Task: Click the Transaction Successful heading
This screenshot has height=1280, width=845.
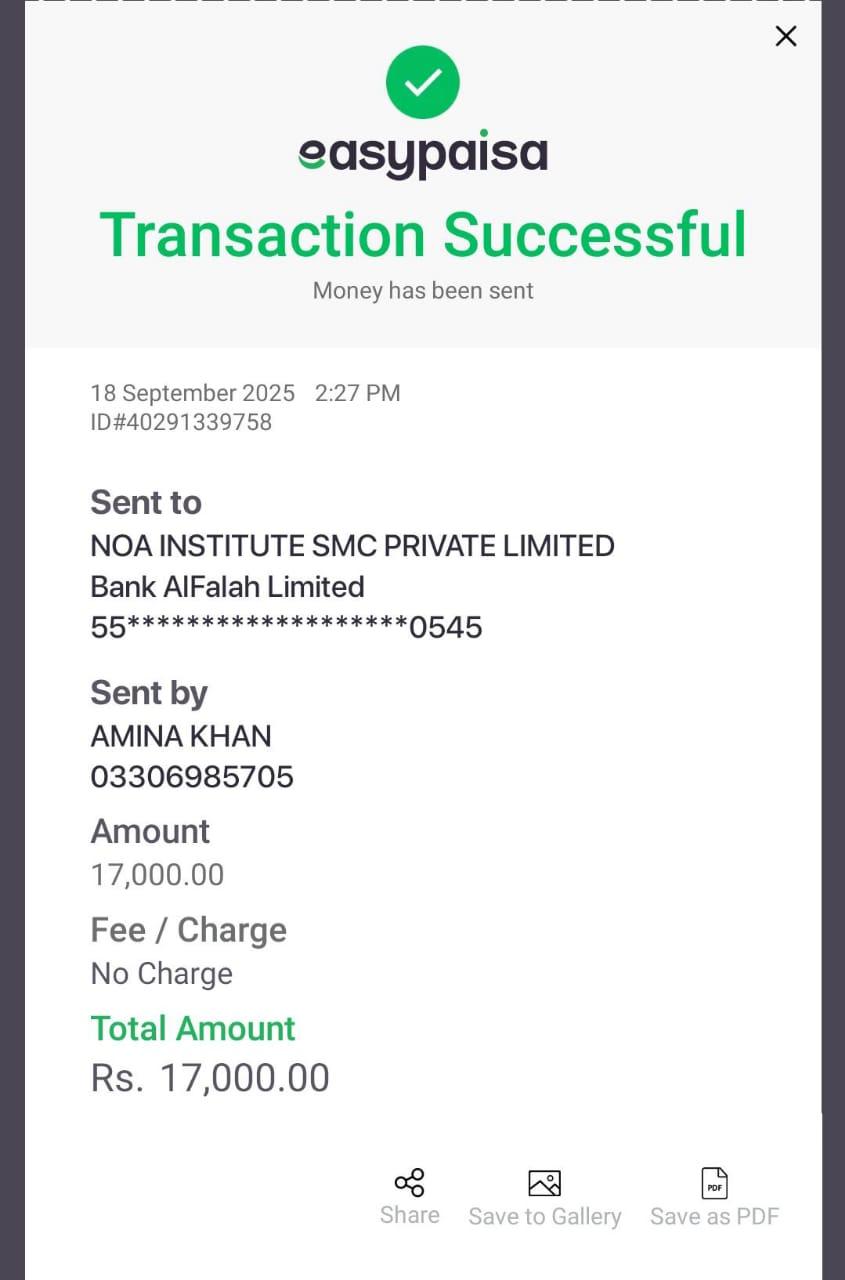Action: [422, 234]
